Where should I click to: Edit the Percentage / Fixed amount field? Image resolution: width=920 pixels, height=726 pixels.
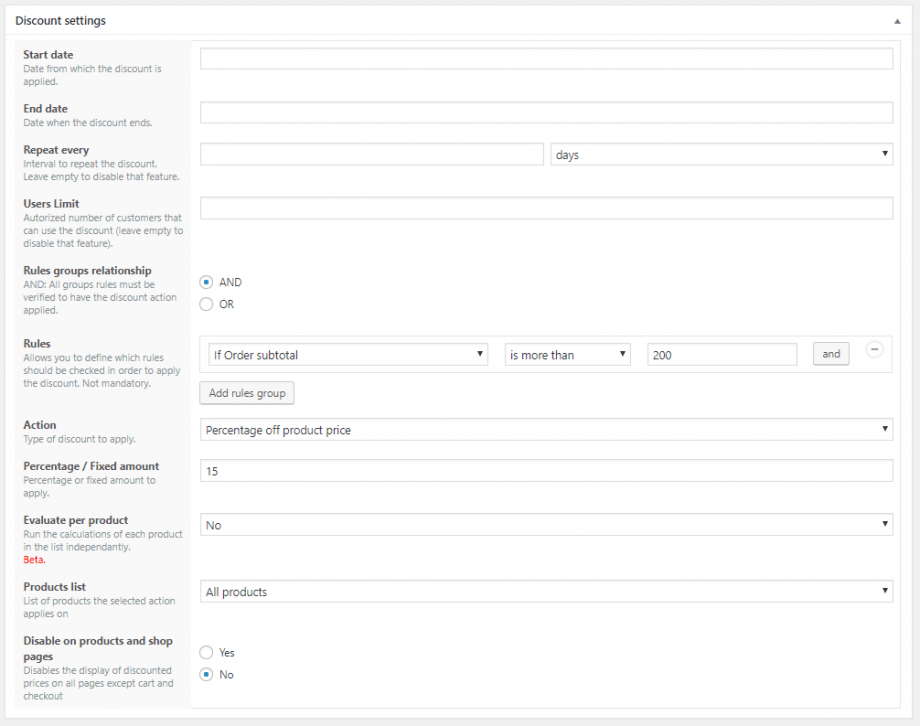[x=546, y=471]
